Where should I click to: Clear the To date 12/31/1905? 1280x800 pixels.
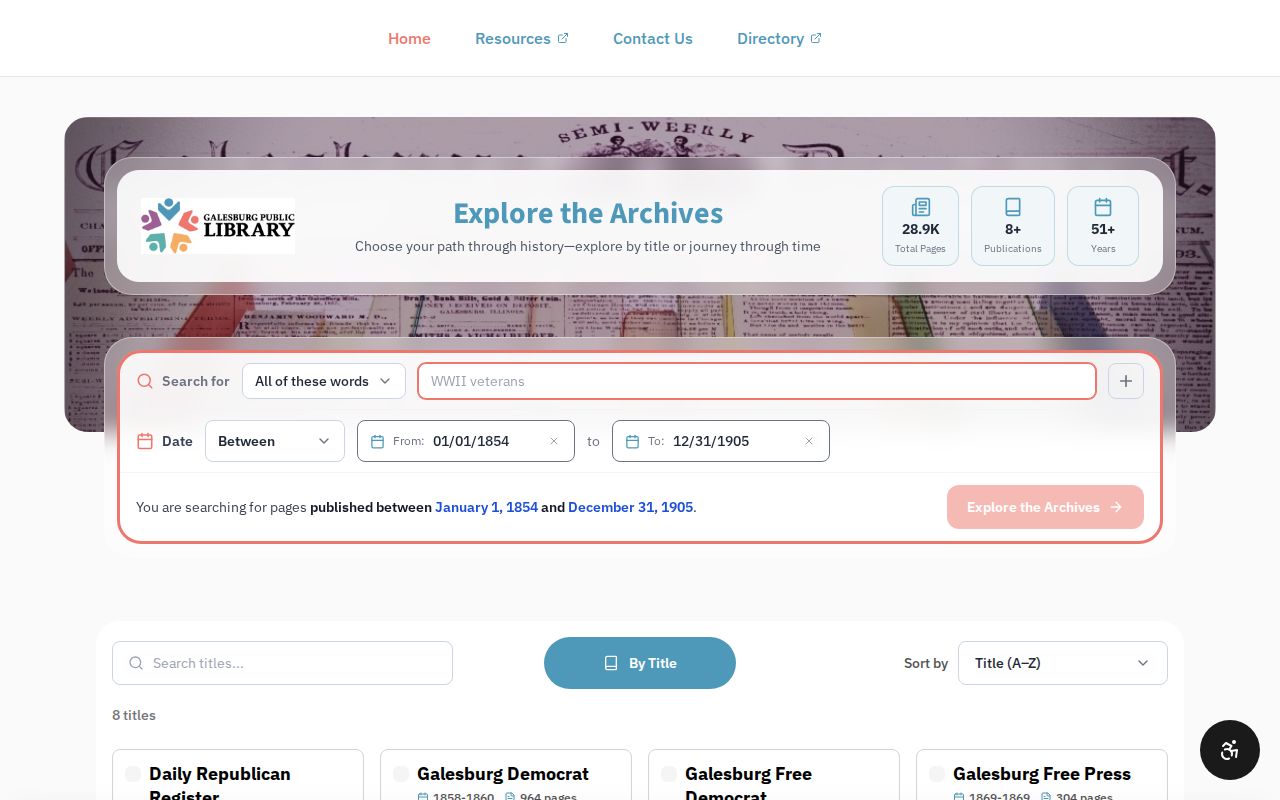809,441
